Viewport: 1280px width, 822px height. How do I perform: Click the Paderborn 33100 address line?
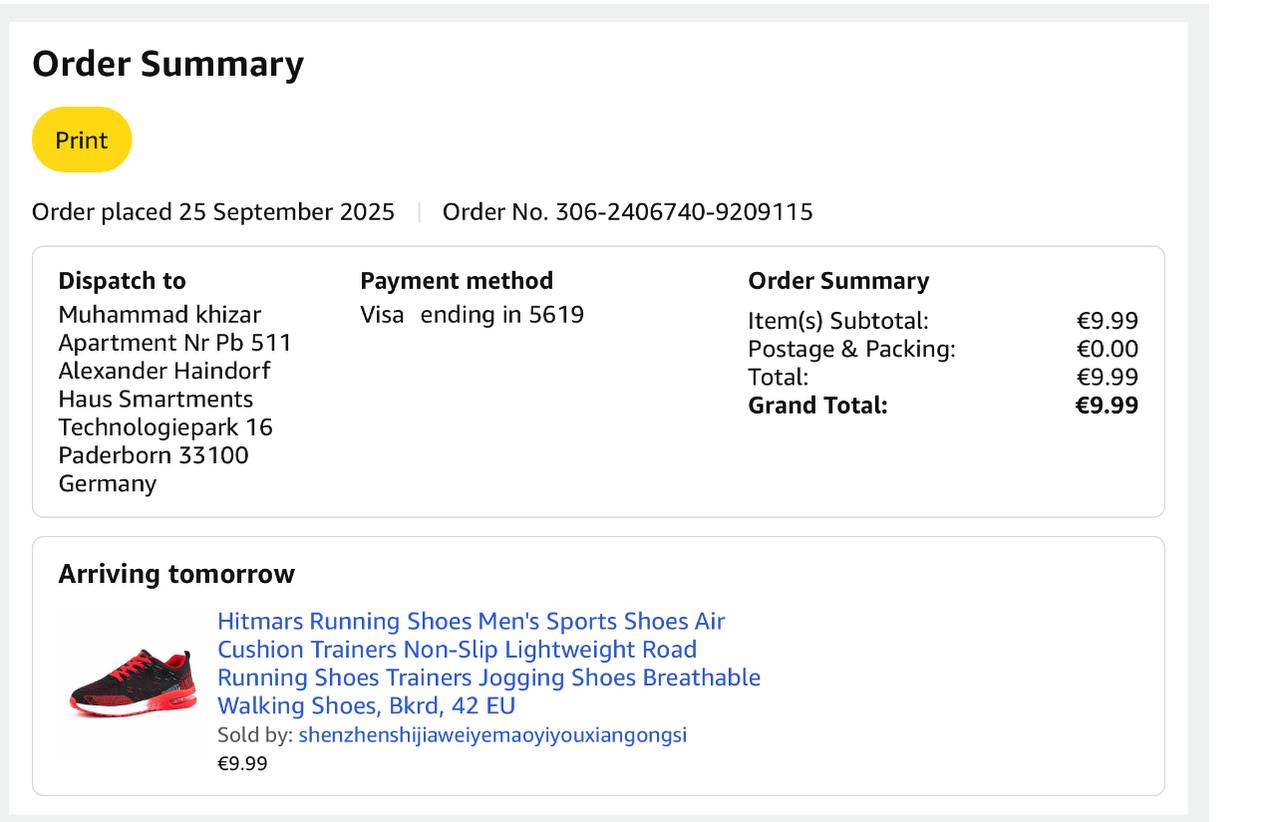pos(153,455)
